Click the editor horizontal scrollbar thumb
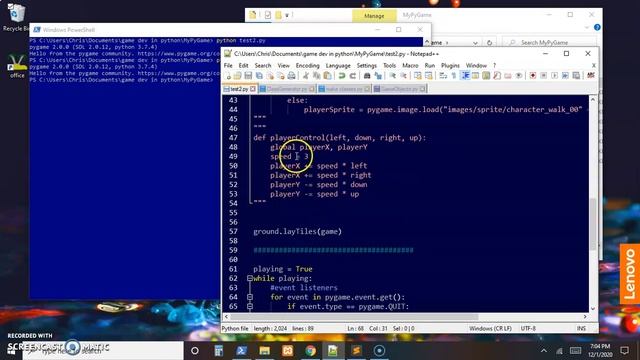 tap(354, 317)
